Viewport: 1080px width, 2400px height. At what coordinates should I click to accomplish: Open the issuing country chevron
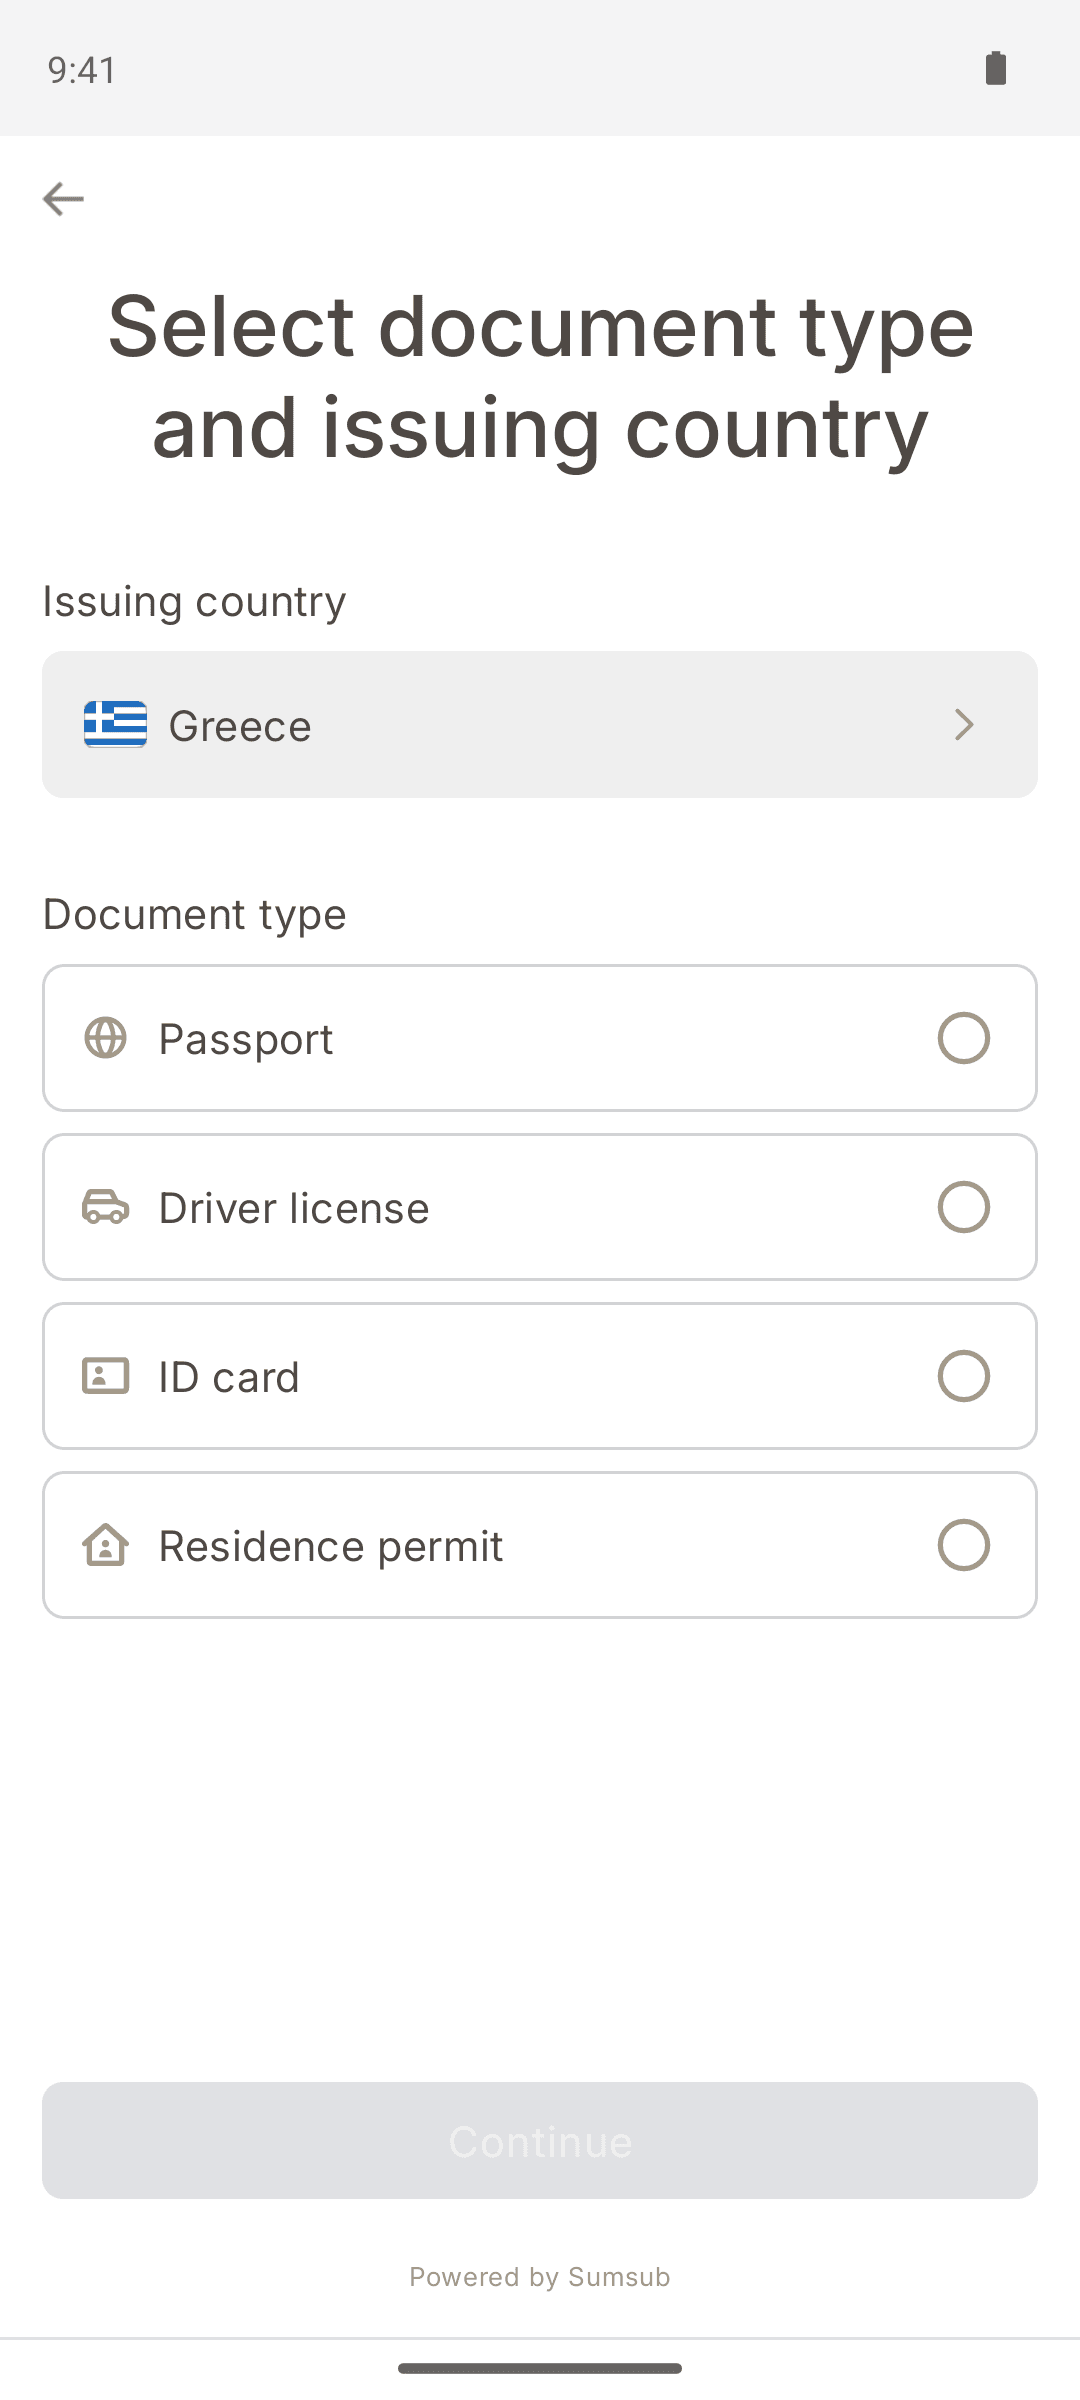964,725
